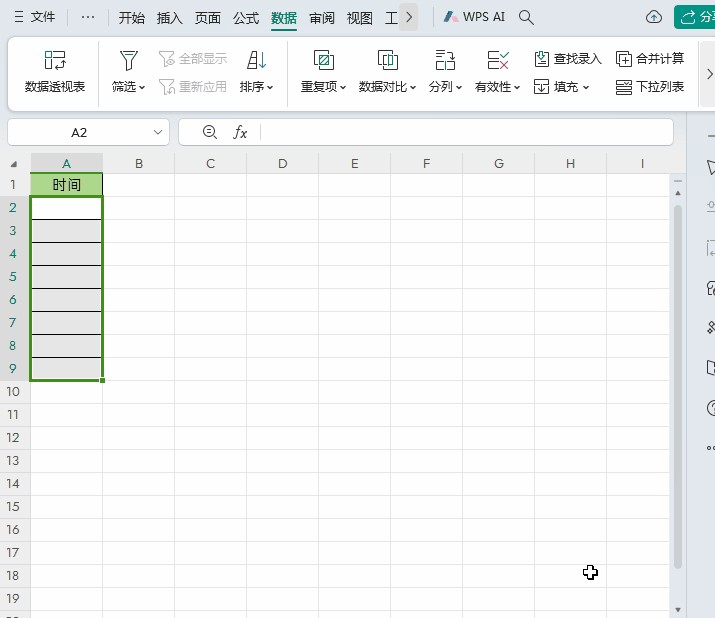The image size is (715, 618).
Task: Click the cloud upload icon
Action: point(654,18)
